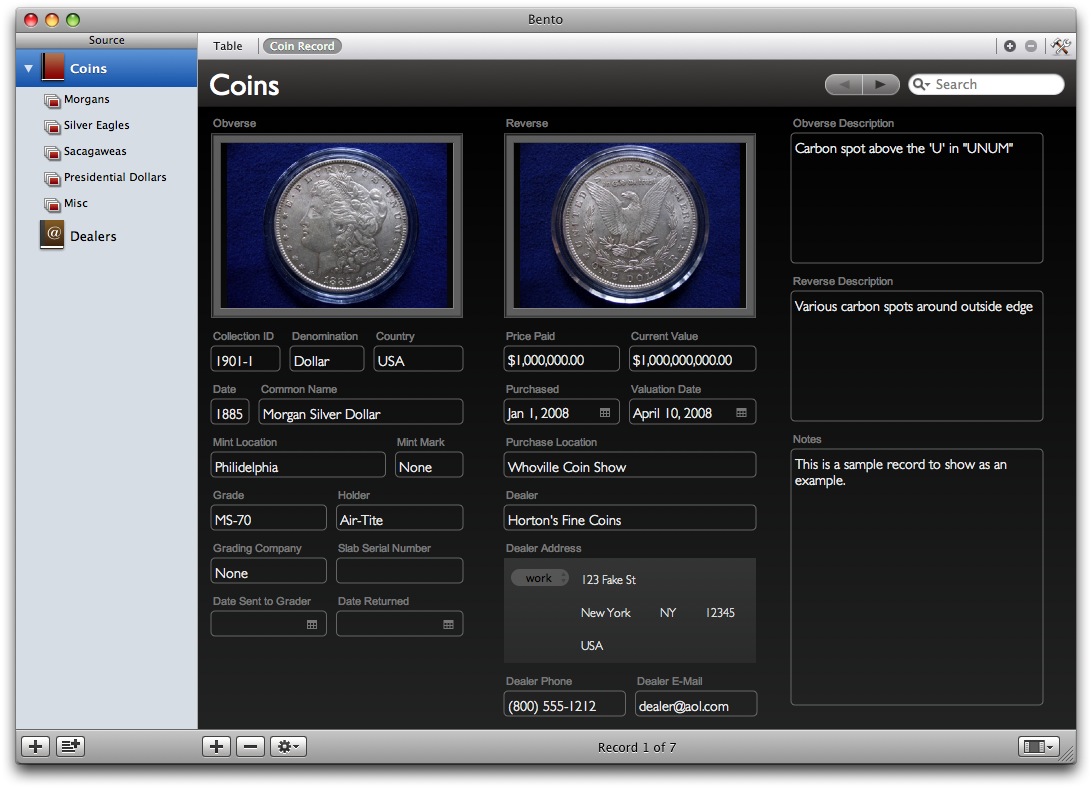This screenshot has width=1092, height=788.
Task: Add a new library with sidebar plus button
Action: (x=36, y=747)
